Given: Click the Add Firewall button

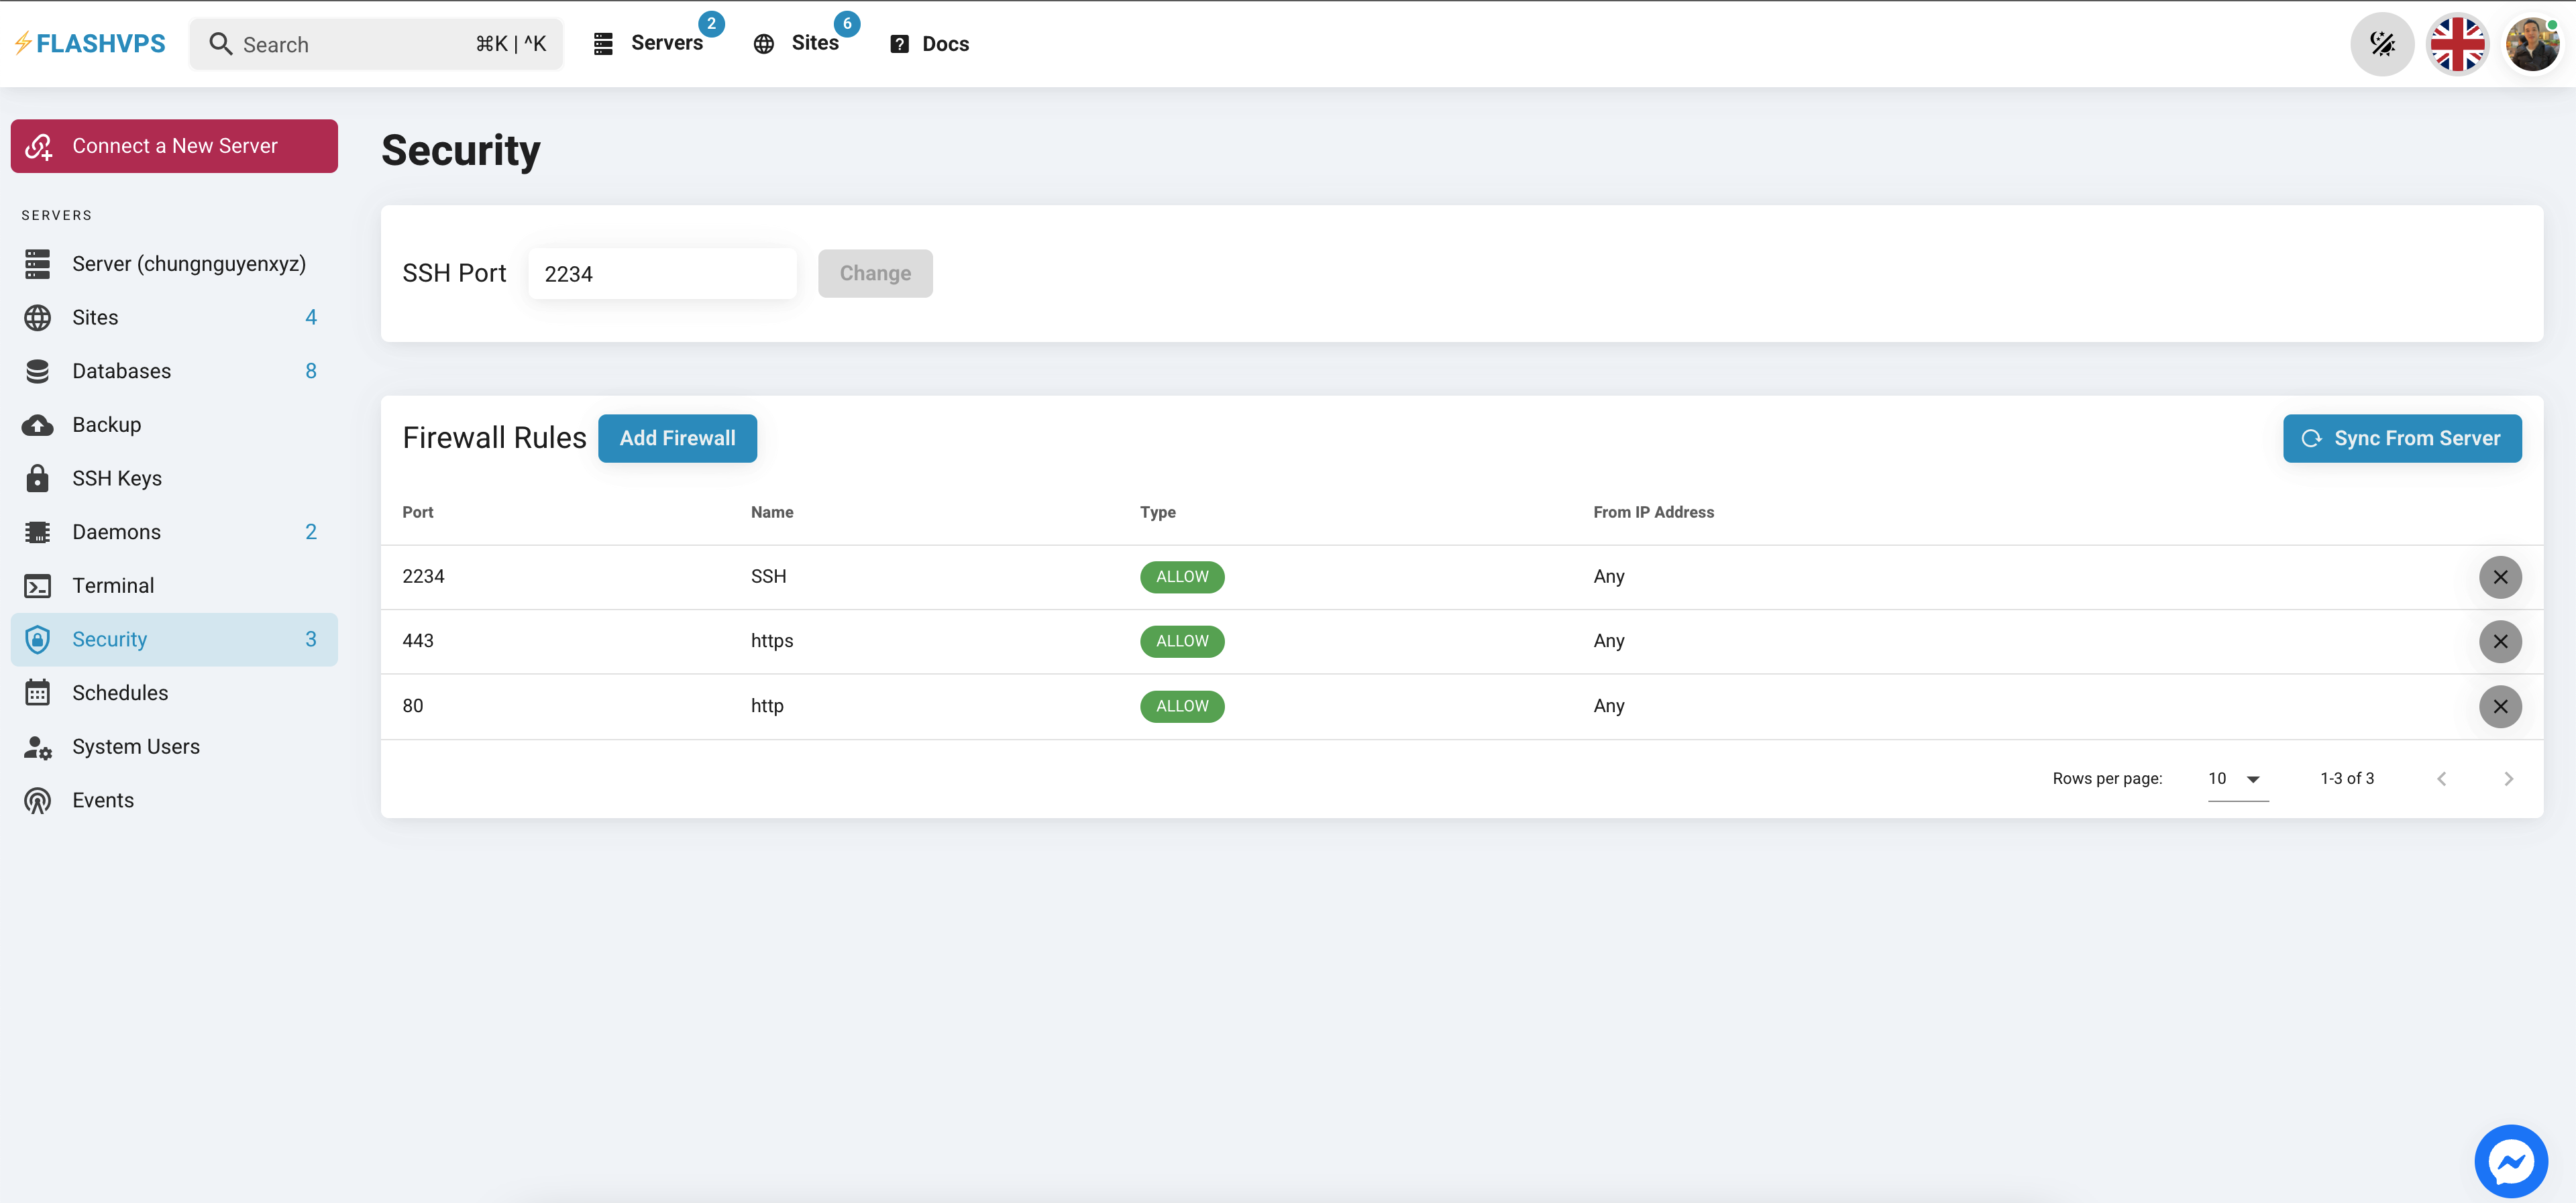Looking at the screenshot, I should point(677,438).
